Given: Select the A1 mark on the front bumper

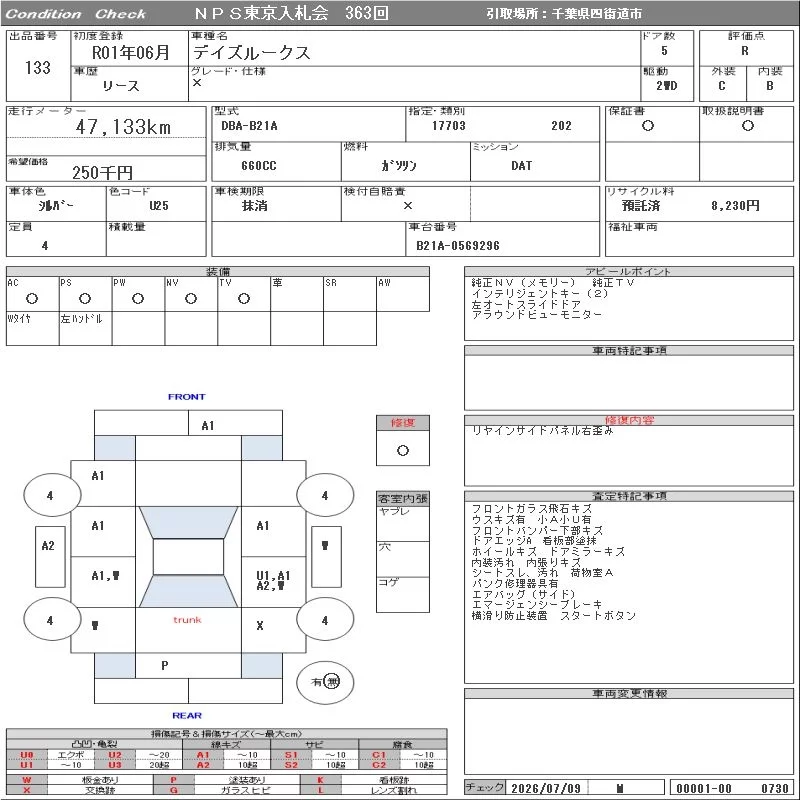Looking at the screenshot, I should (x=208, y=426).
